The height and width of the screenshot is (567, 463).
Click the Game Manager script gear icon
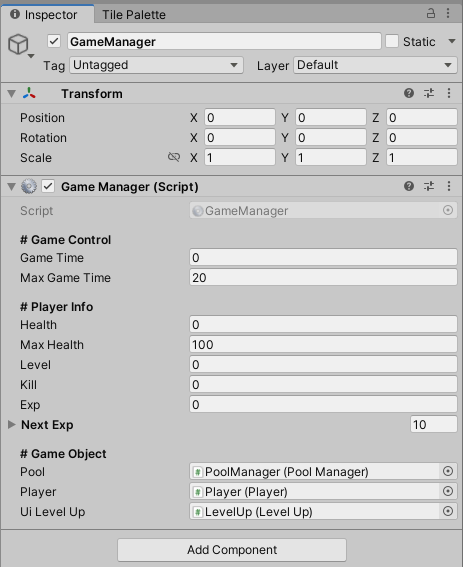coord(29,186)
